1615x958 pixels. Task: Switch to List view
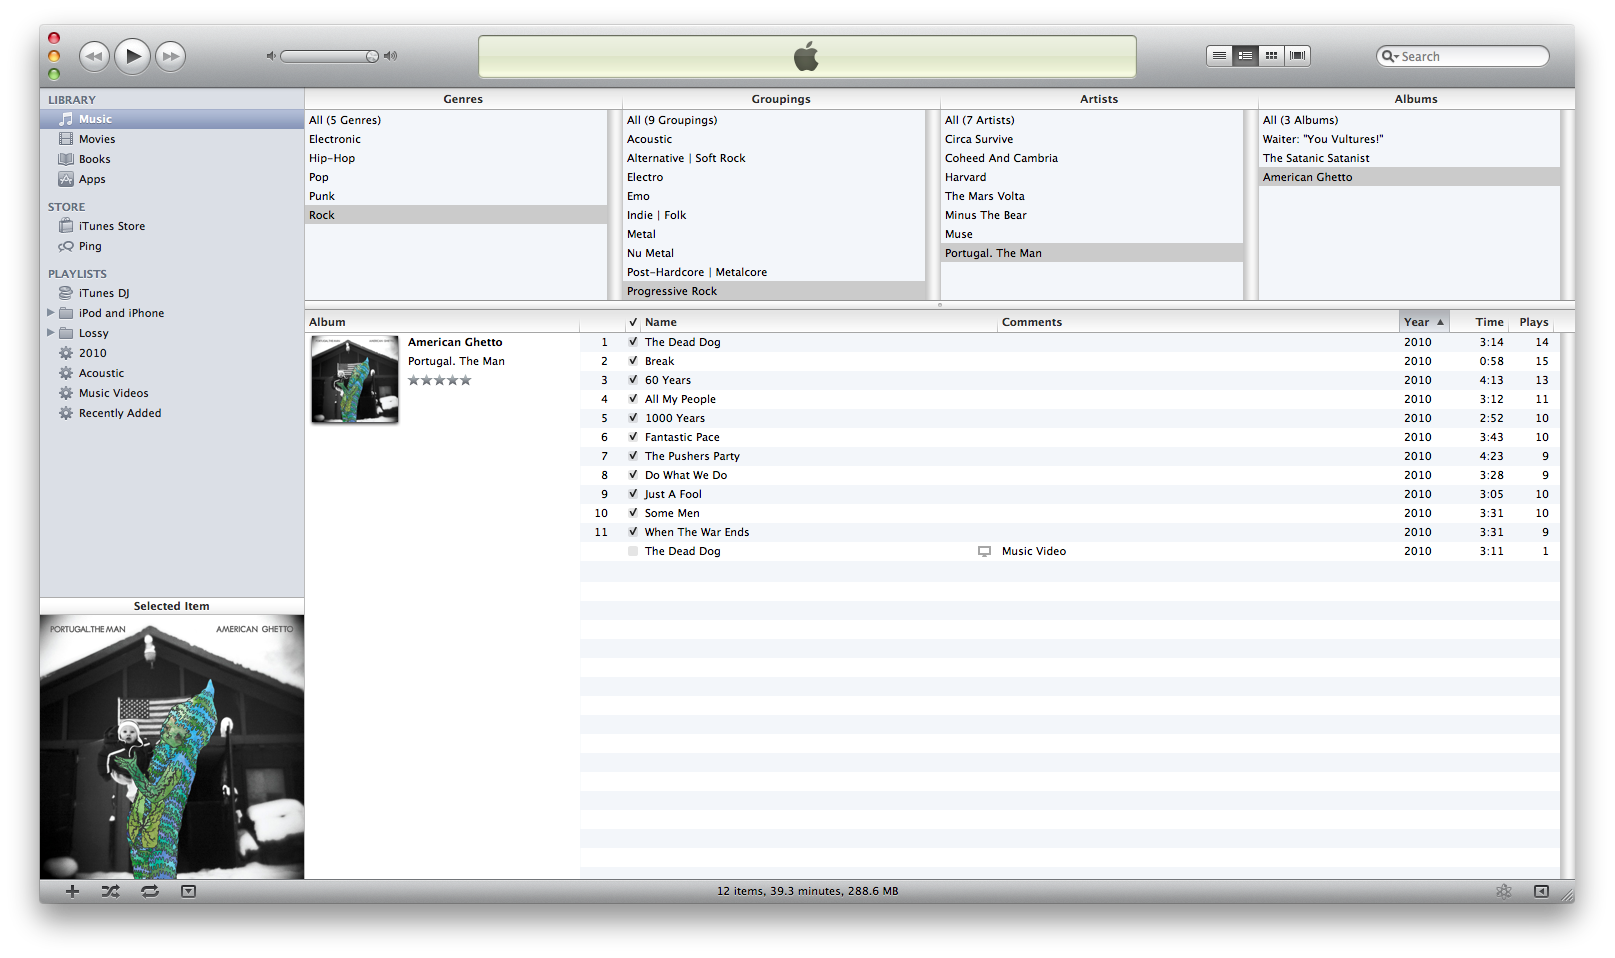(1219, 56)
